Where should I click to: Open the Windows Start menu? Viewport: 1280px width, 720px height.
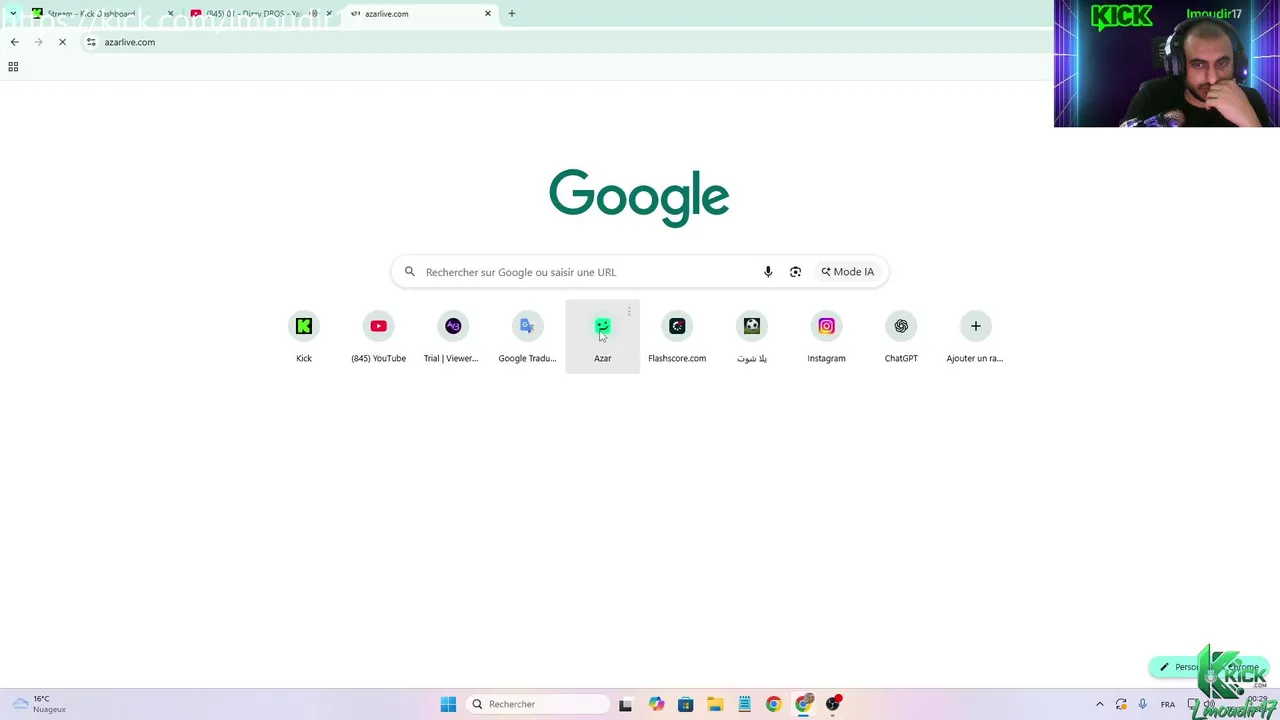pos(448,704)
